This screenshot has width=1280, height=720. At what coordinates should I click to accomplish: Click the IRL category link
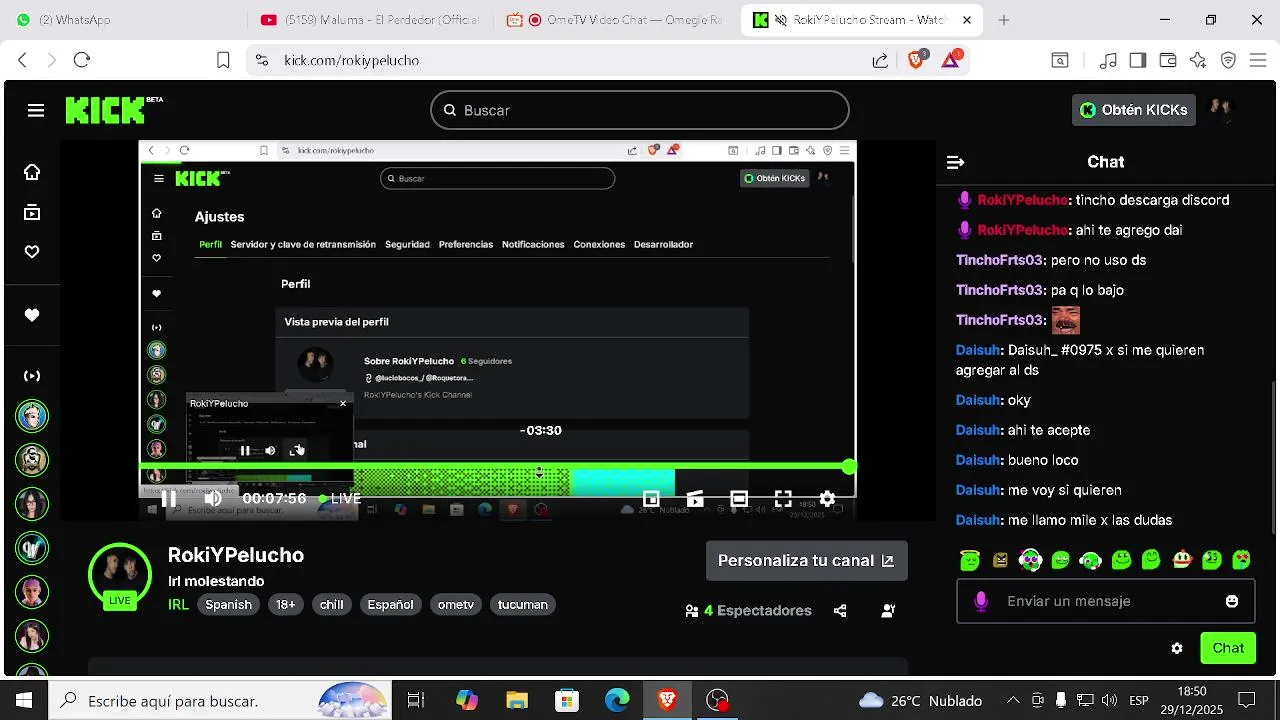[178, 604]
